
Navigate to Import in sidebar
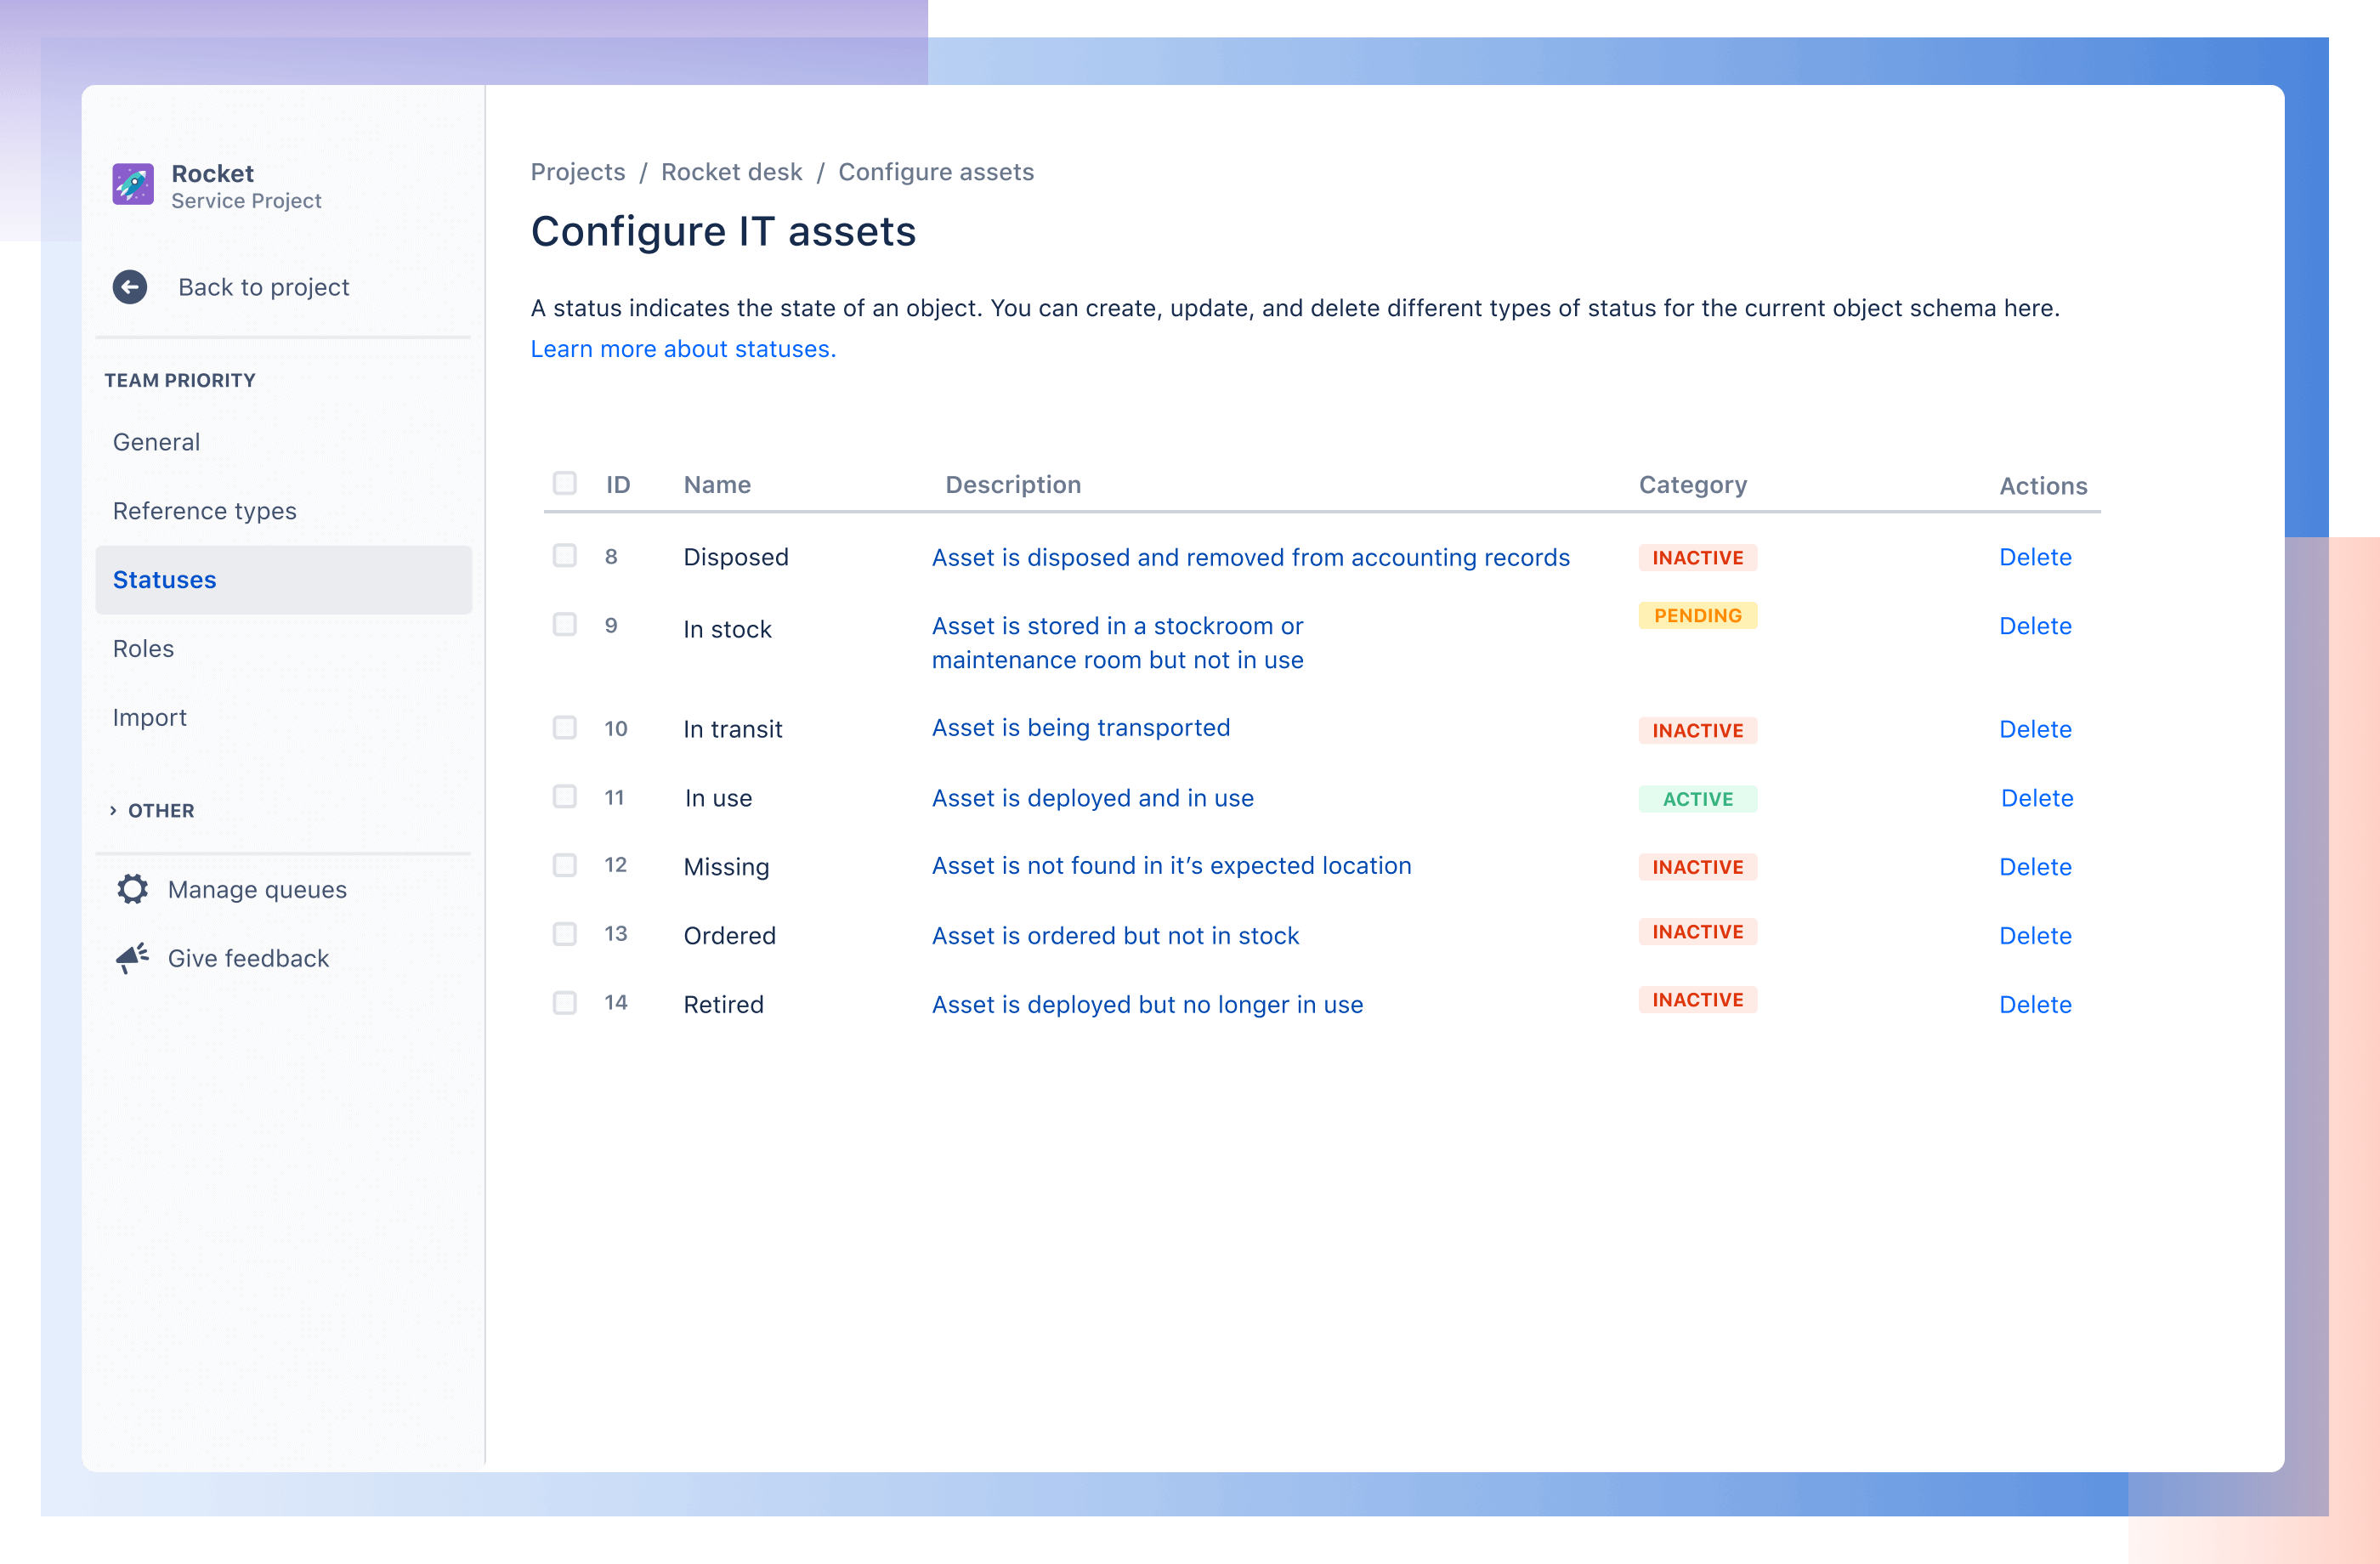click(x=150, y=716)
